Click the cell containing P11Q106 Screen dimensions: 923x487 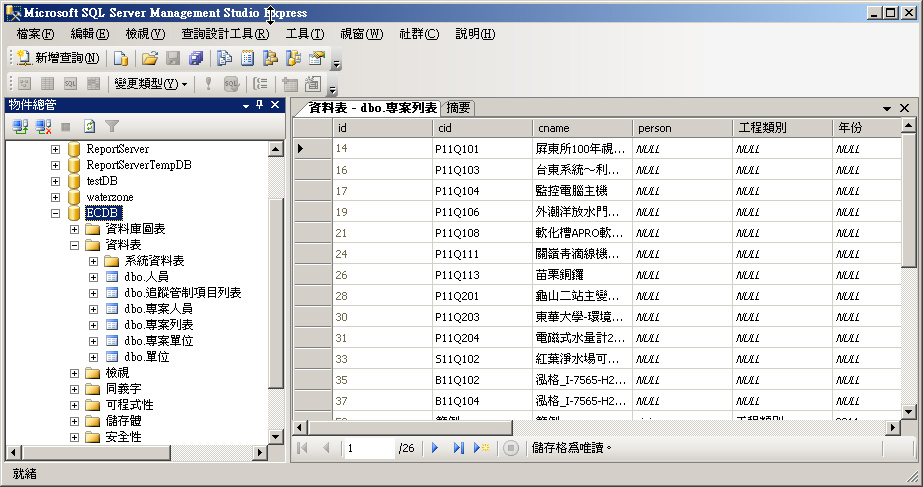click(x=482, y=212)
